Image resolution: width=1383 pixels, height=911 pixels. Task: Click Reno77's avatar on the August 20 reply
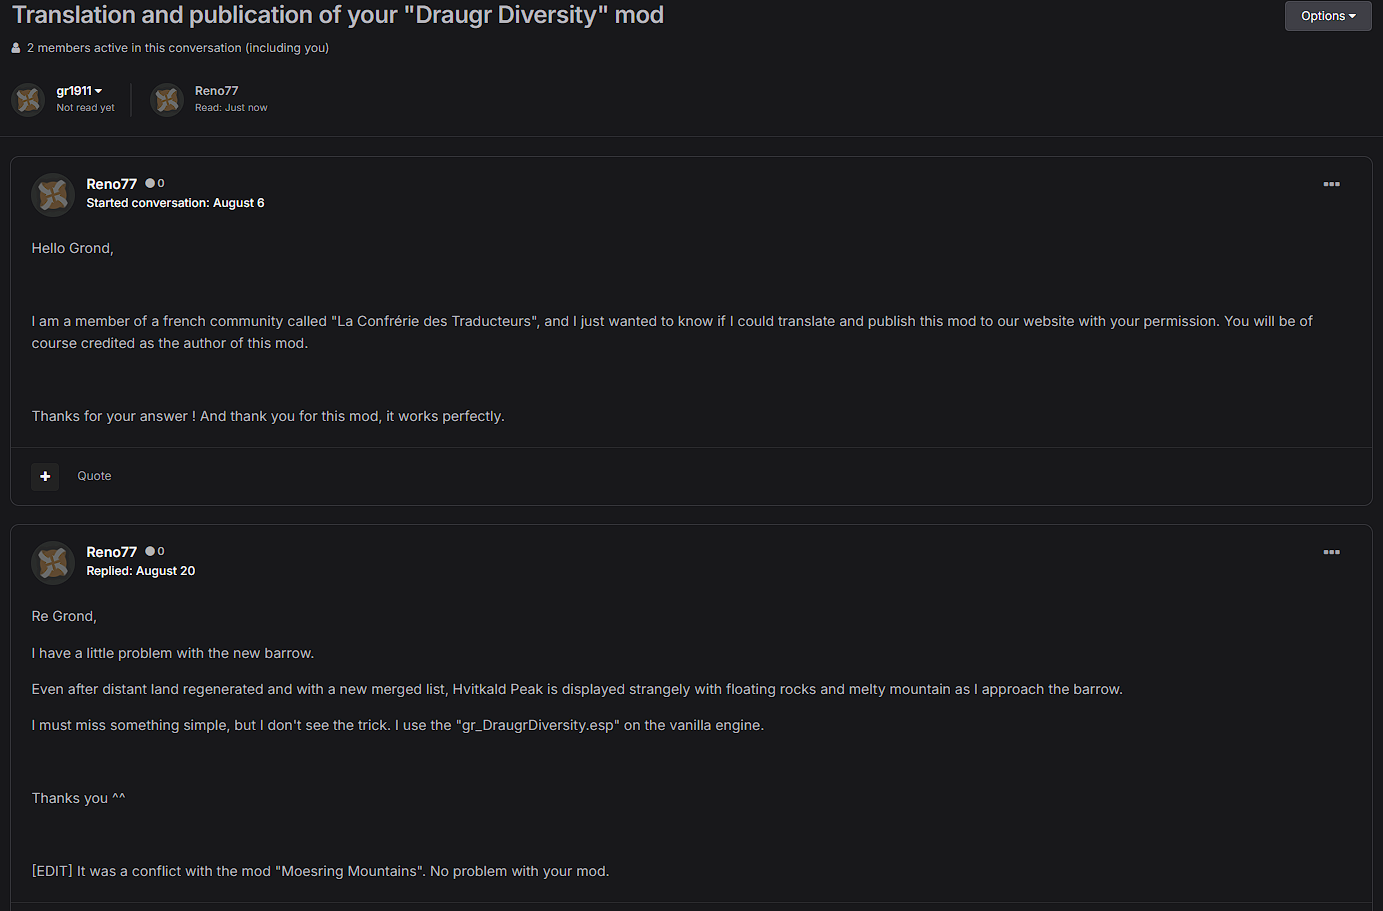pyautogui.click(x=53, y=563)
